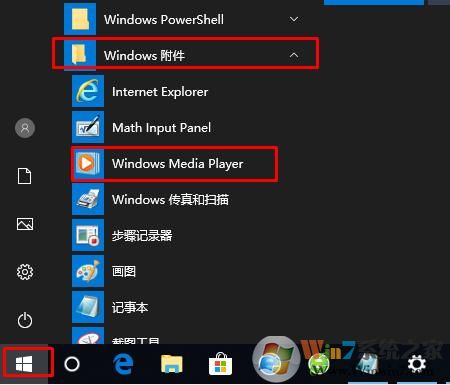Open the 步骤记录器 recorder icon
The image size is (450, 385).
(88, 235)
